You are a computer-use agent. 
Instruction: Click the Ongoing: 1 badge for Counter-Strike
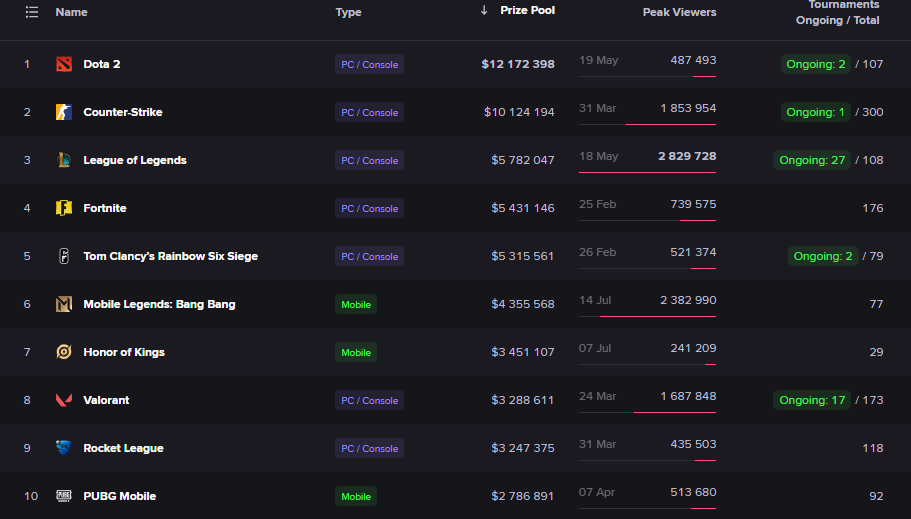point(816,112)
